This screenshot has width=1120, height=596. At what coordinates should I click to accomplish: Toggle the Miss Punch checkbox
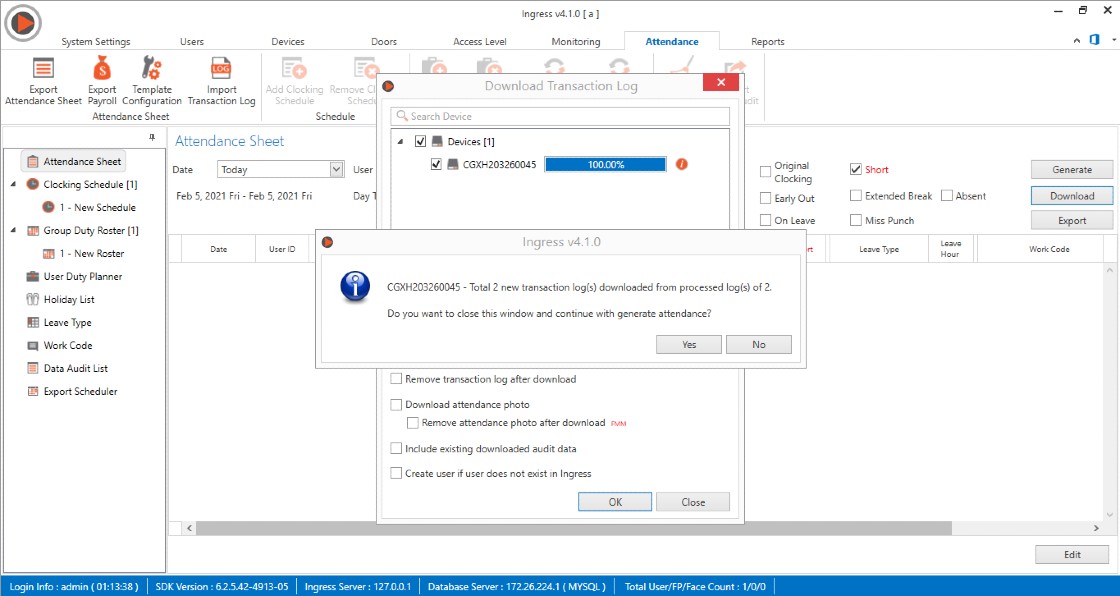point(855,220)
